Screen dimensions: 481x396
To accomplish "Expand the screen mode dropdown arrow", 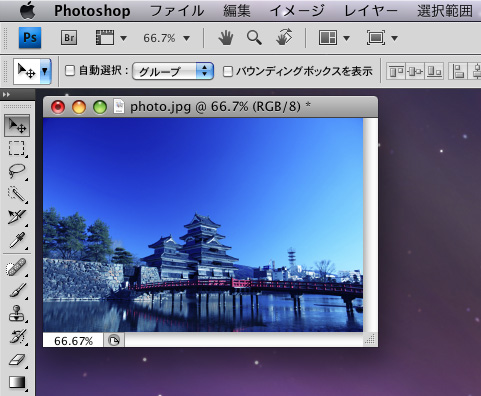I will tap(394, 38).
